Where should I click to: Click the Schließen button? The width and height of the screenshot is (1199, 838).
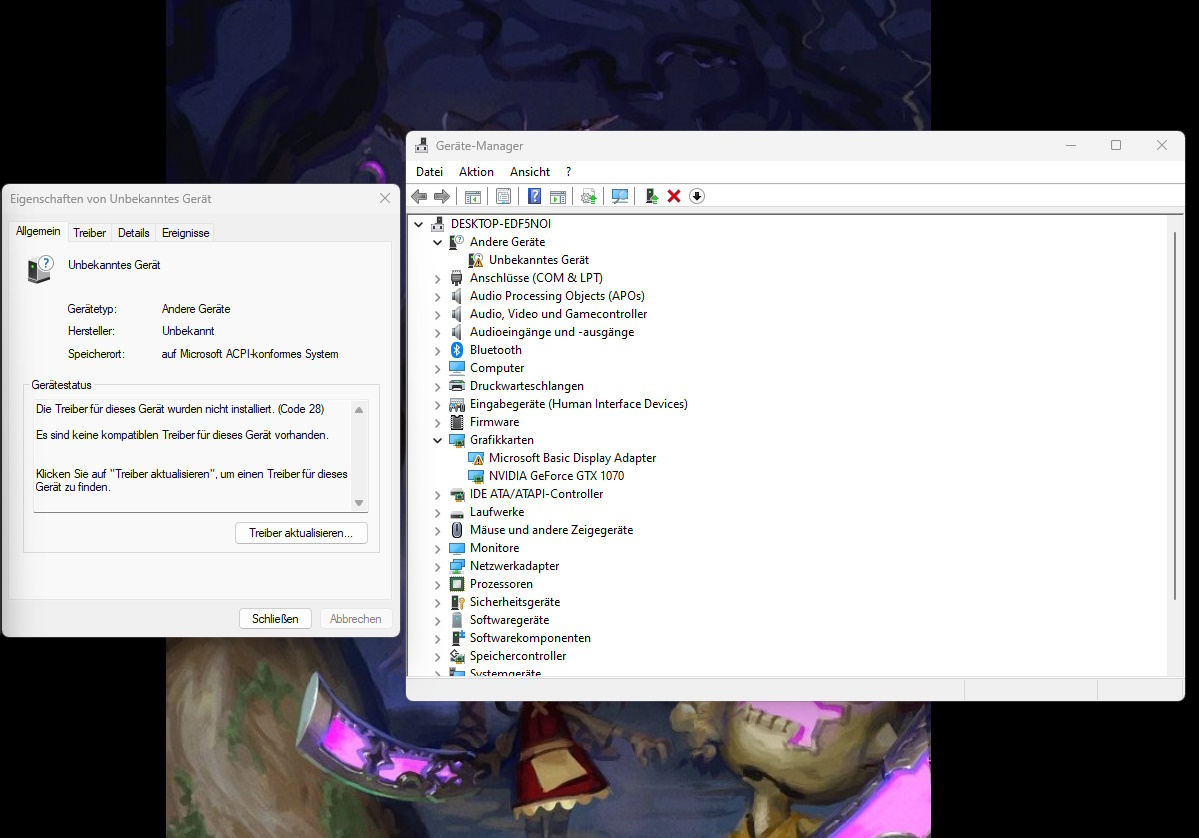[x=275, y=619]
